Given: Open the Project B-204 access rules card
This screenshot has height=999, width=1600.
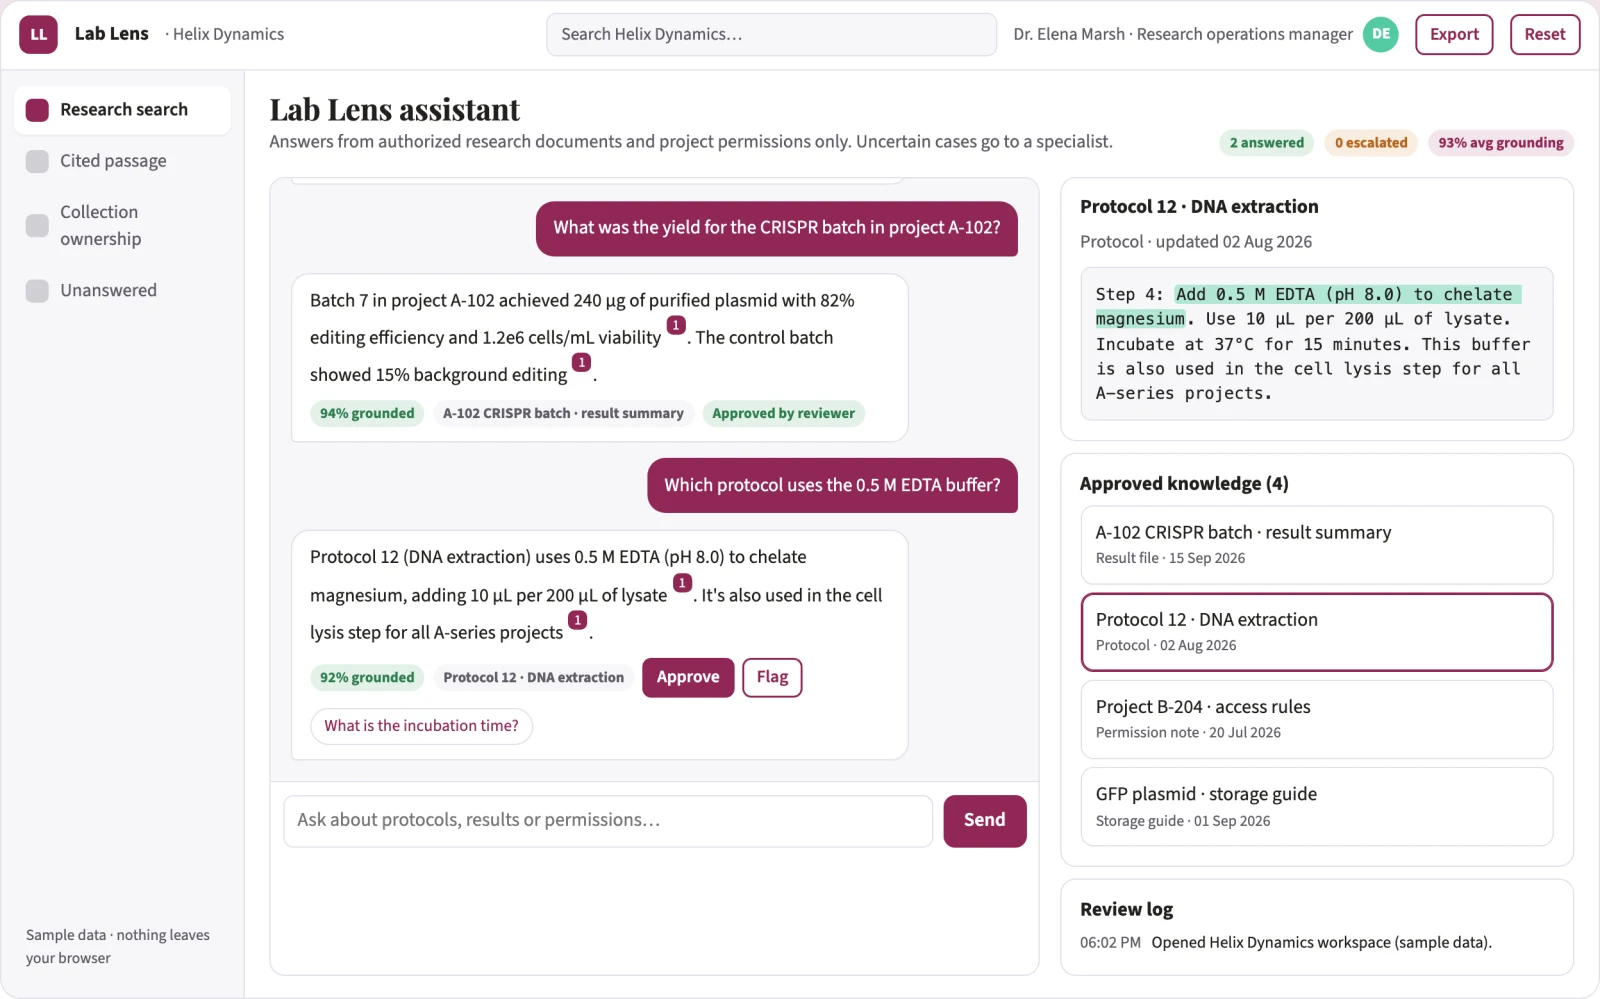Looking at the screenshot, I should pyautogui.click(x=1317, y=719).
